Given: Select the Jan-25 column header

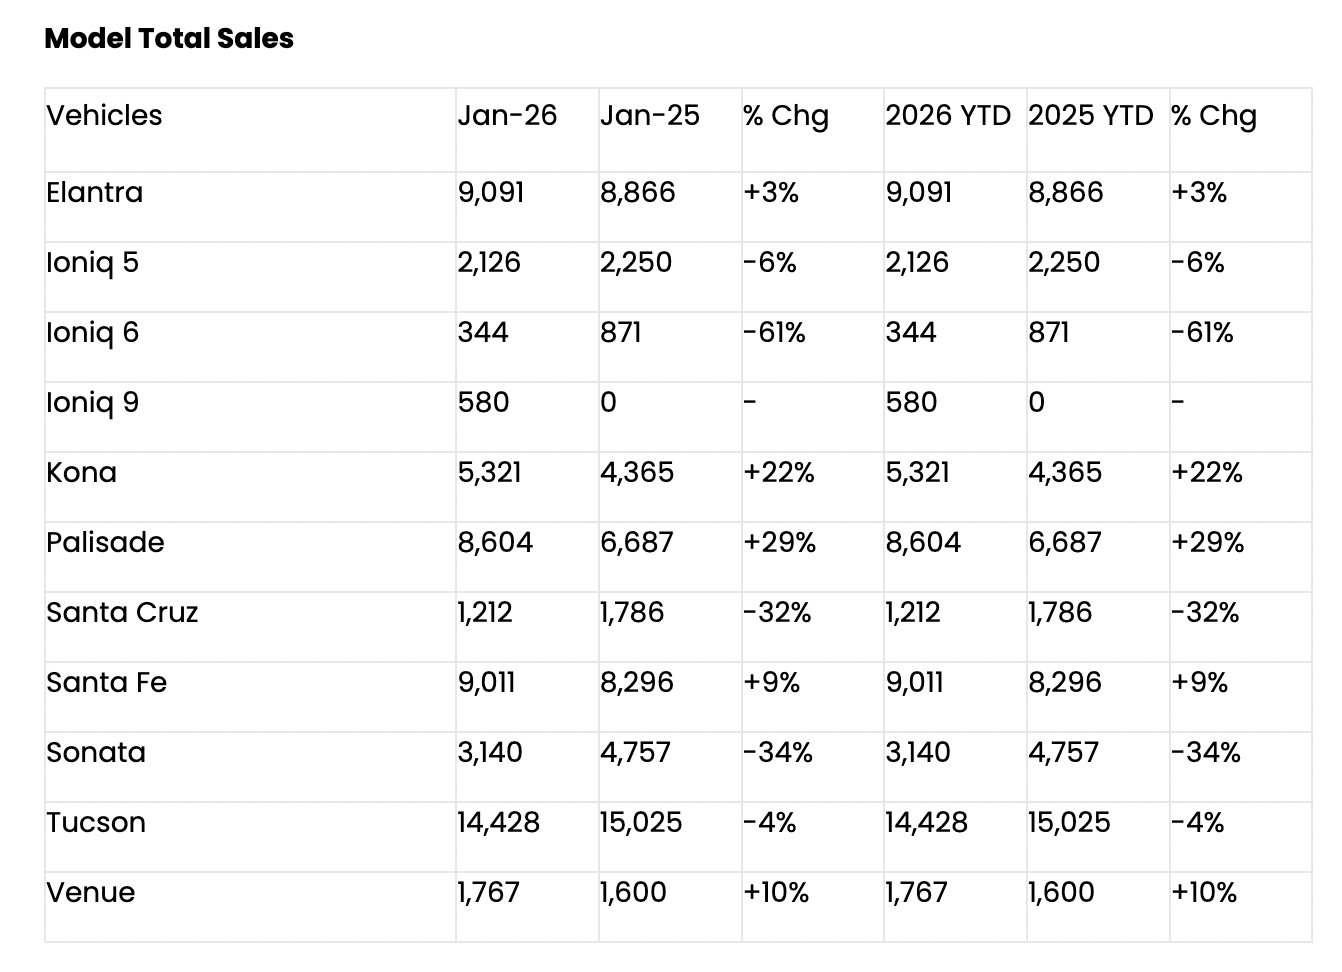Looking at the screenshot, I should click(x=649, y=116).
